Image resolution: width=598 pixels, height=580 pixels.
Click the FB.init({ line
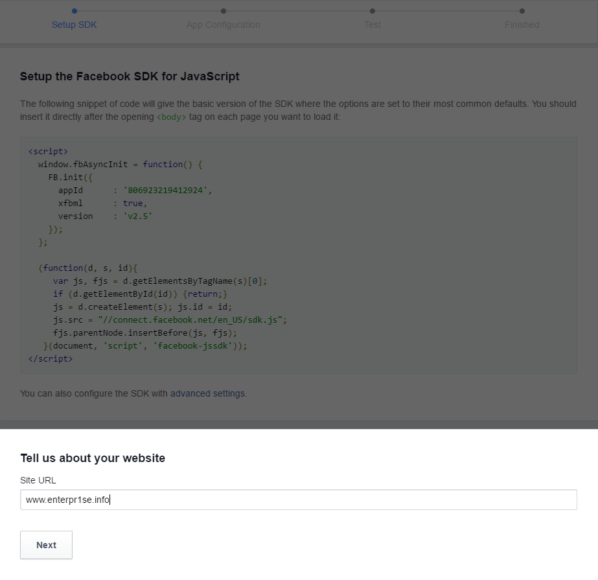tap(70, 177)
